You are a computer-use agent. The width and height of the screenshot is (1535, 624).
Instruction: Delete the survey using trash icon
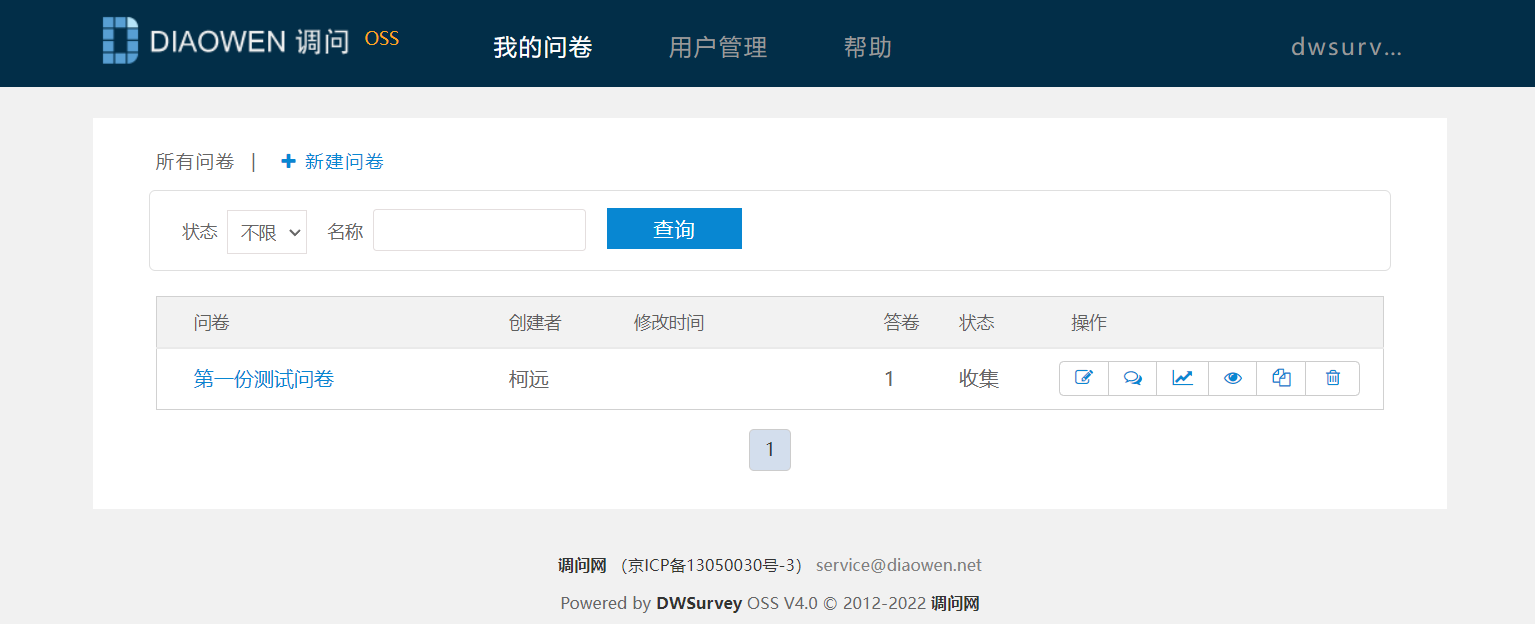(x=1333, y=378)
